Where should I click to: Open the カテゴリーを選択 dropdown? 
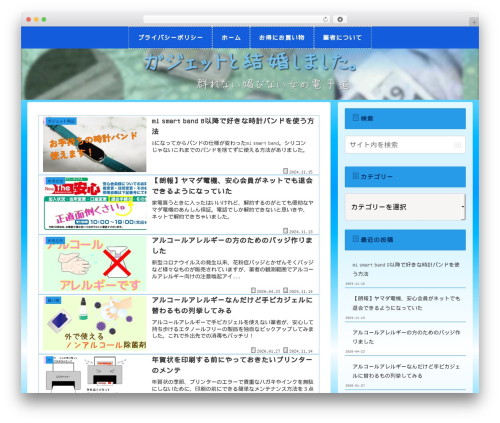405,207
